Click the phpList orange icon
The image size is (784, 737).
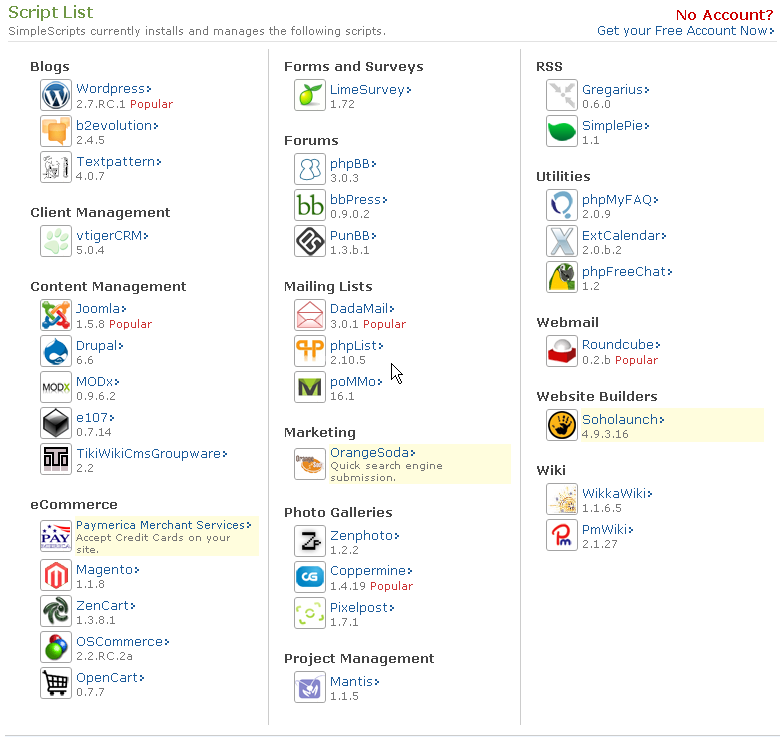[310, 351]
